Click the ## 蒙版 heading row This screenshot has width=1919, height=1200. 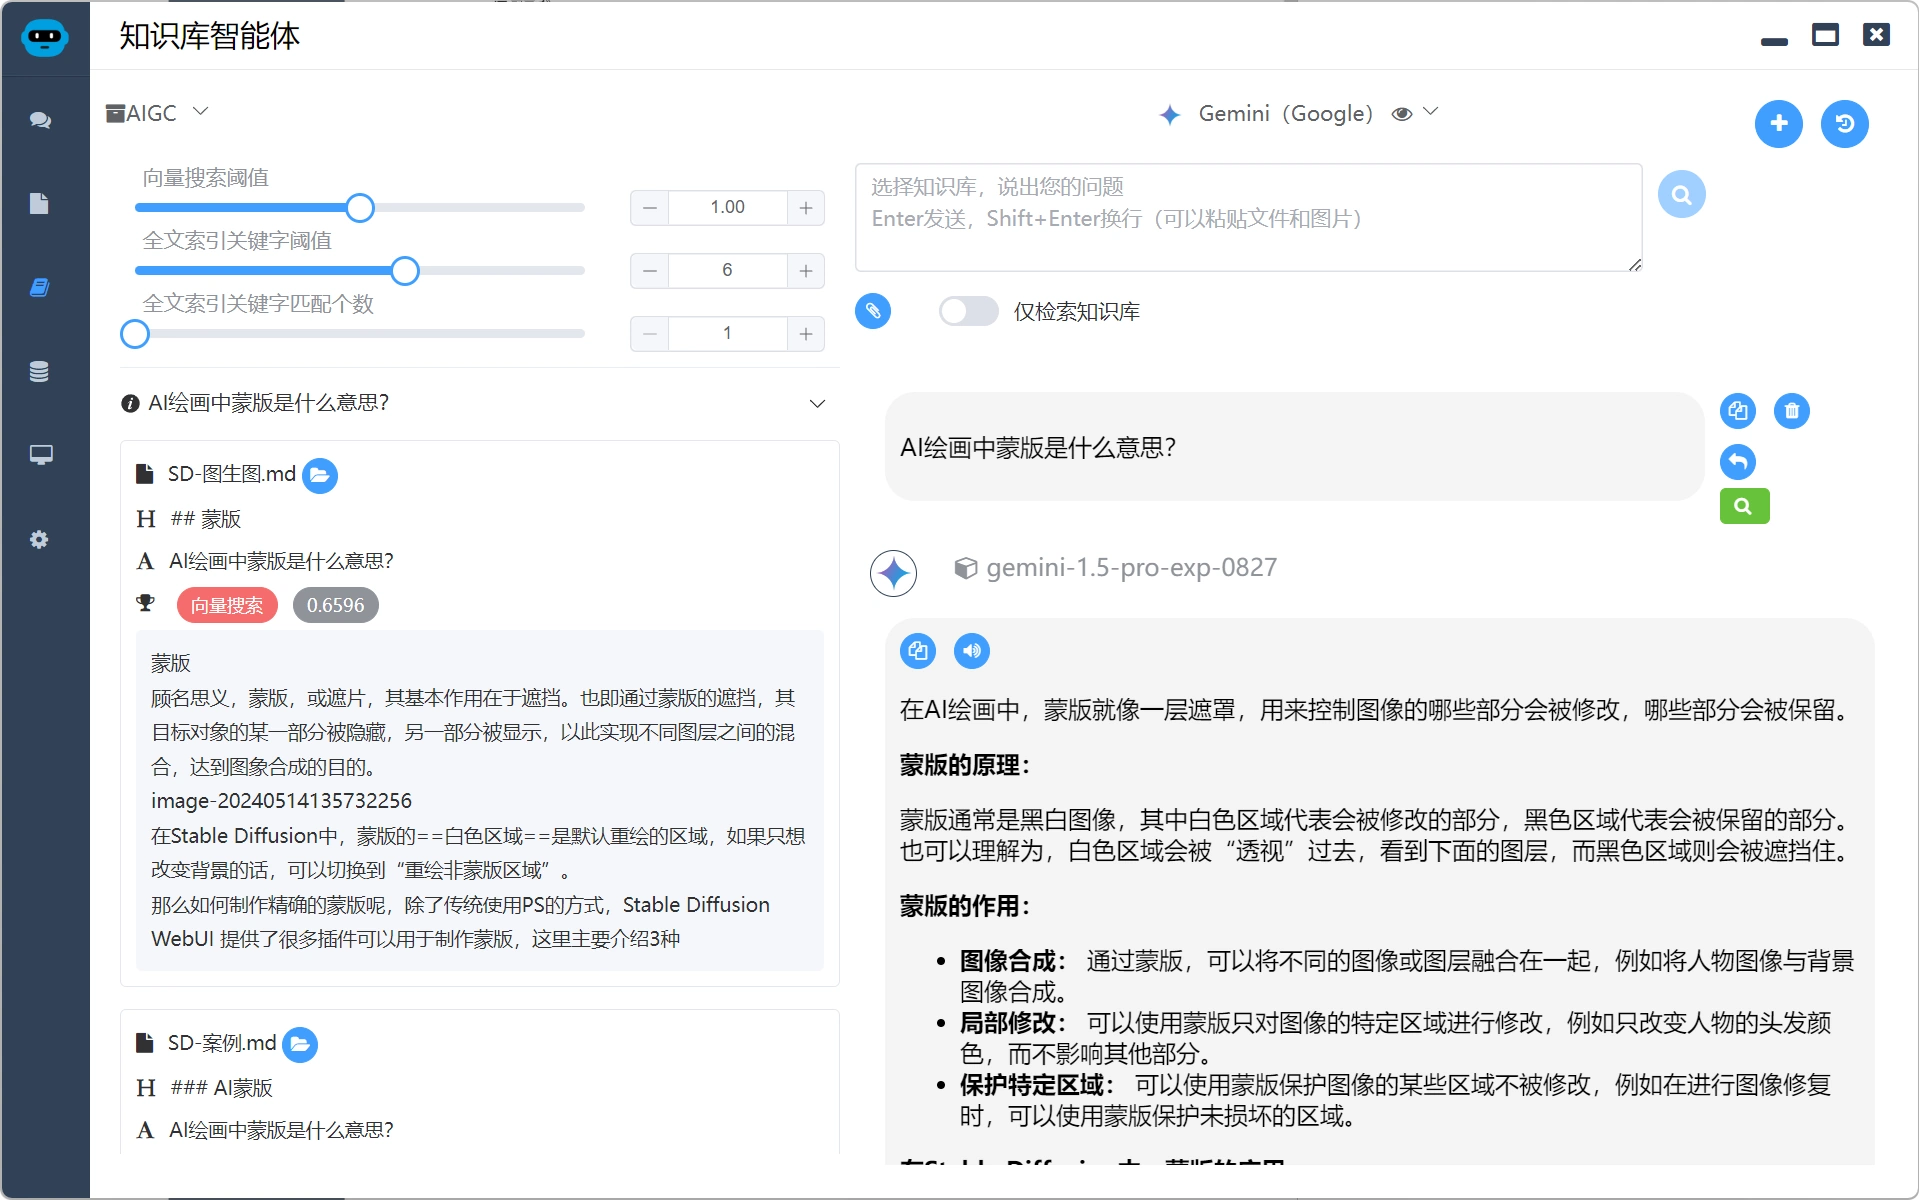coord(206,519)
